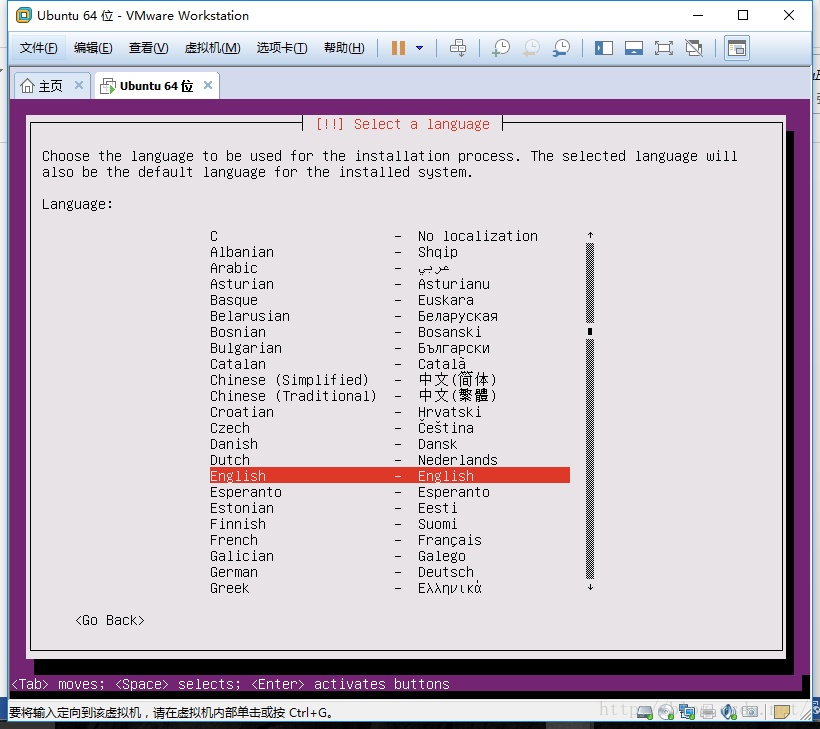Open the 帮助(H) menu
Screen dimensions: 820x729
coord(344,48)
